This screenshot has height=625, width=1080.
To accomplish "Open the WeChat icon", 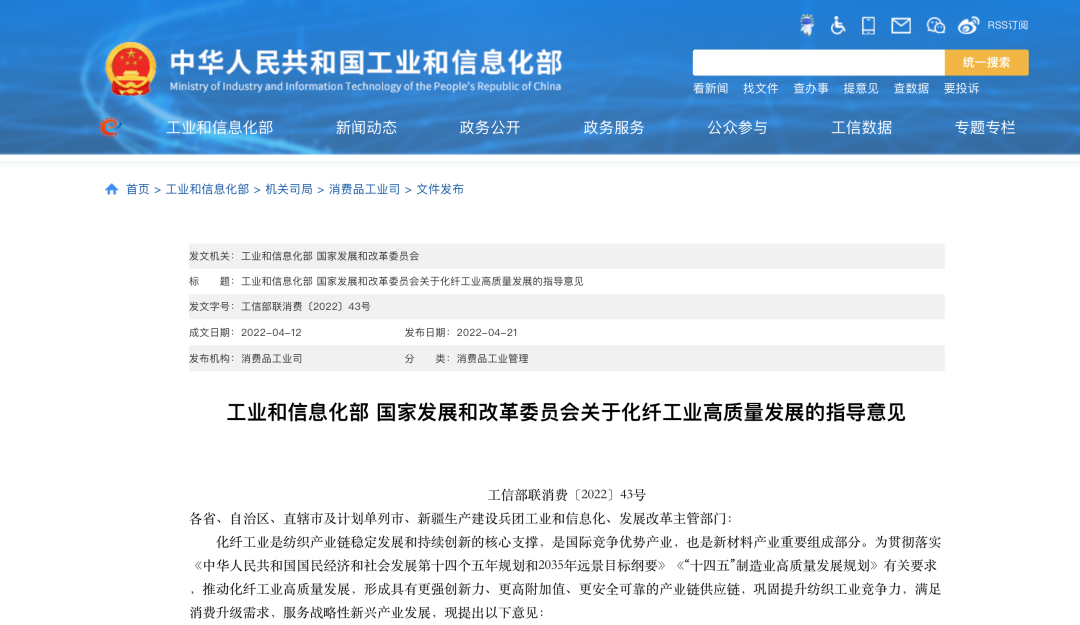I will (935, 25).
